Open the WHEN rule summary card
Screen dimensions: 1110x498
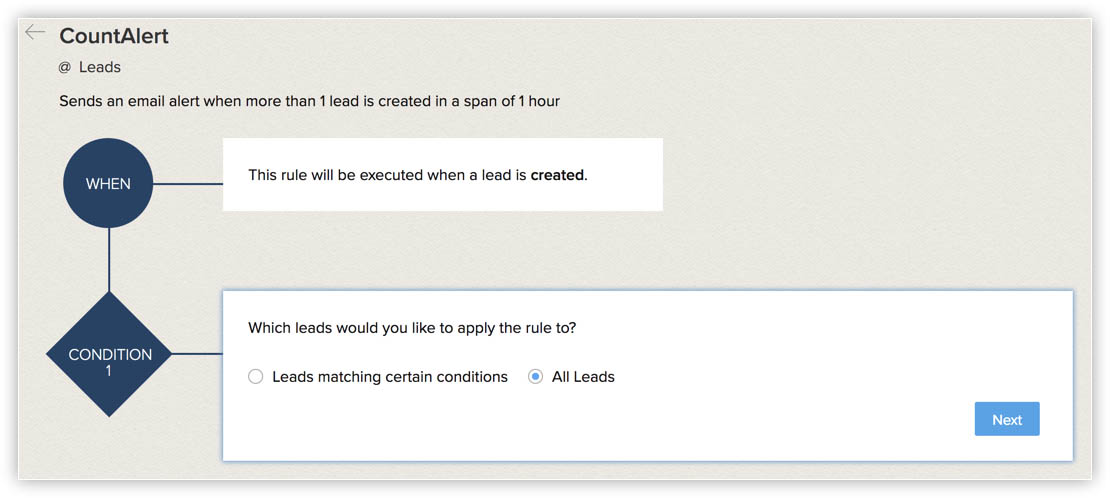442,174
